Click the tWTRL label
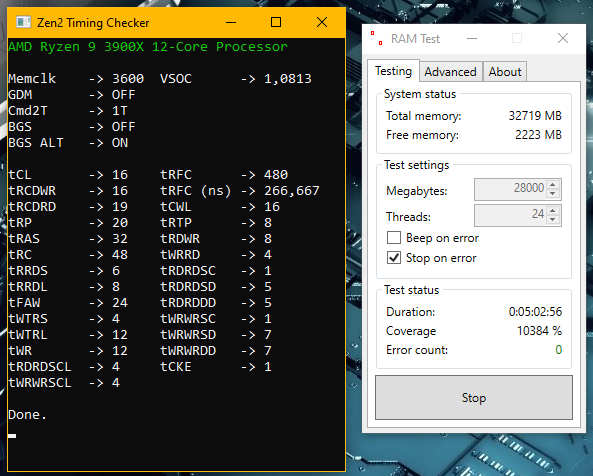The width and height of the screenshot is (593, 476). 28,335
